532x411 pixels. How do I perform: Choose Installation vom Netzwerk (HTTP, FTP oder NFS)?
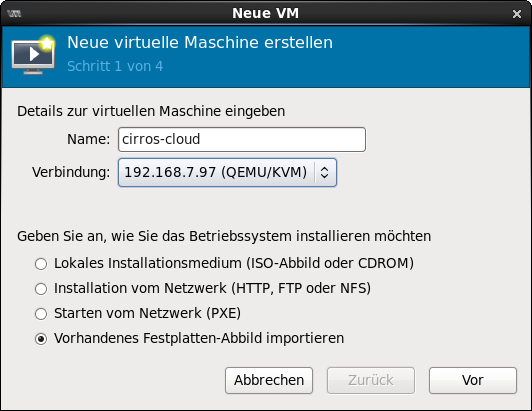203,288
